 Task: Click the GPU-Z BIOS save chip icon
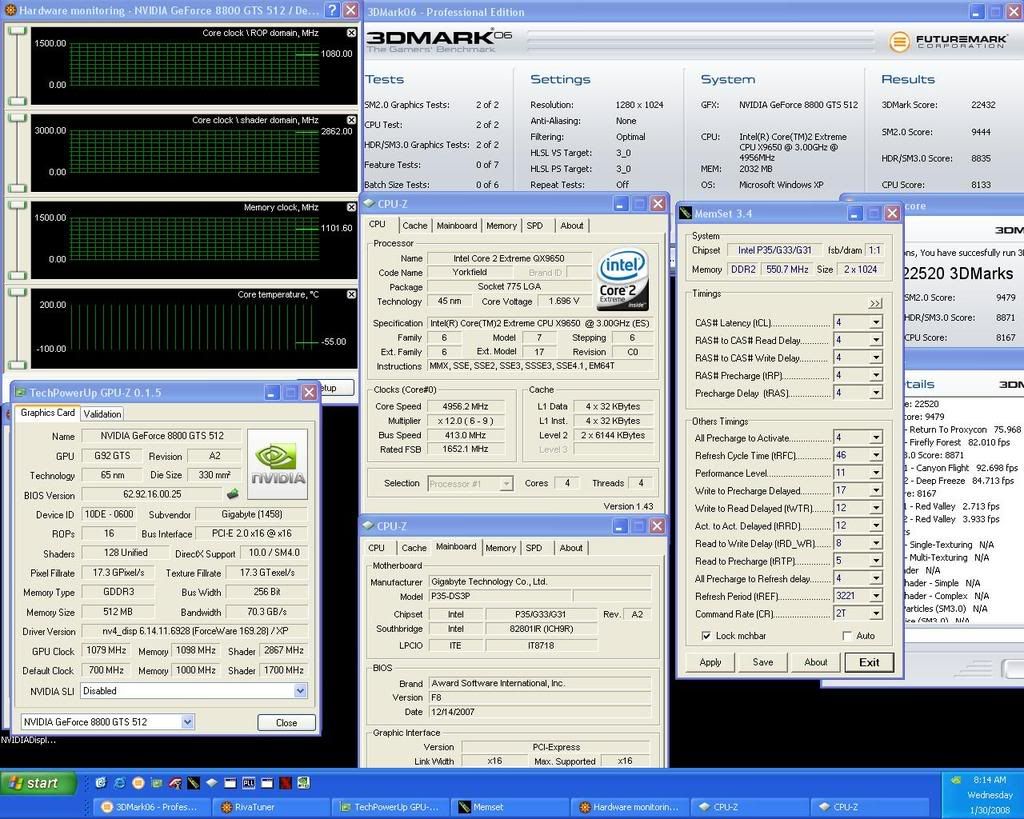[233, 493]
